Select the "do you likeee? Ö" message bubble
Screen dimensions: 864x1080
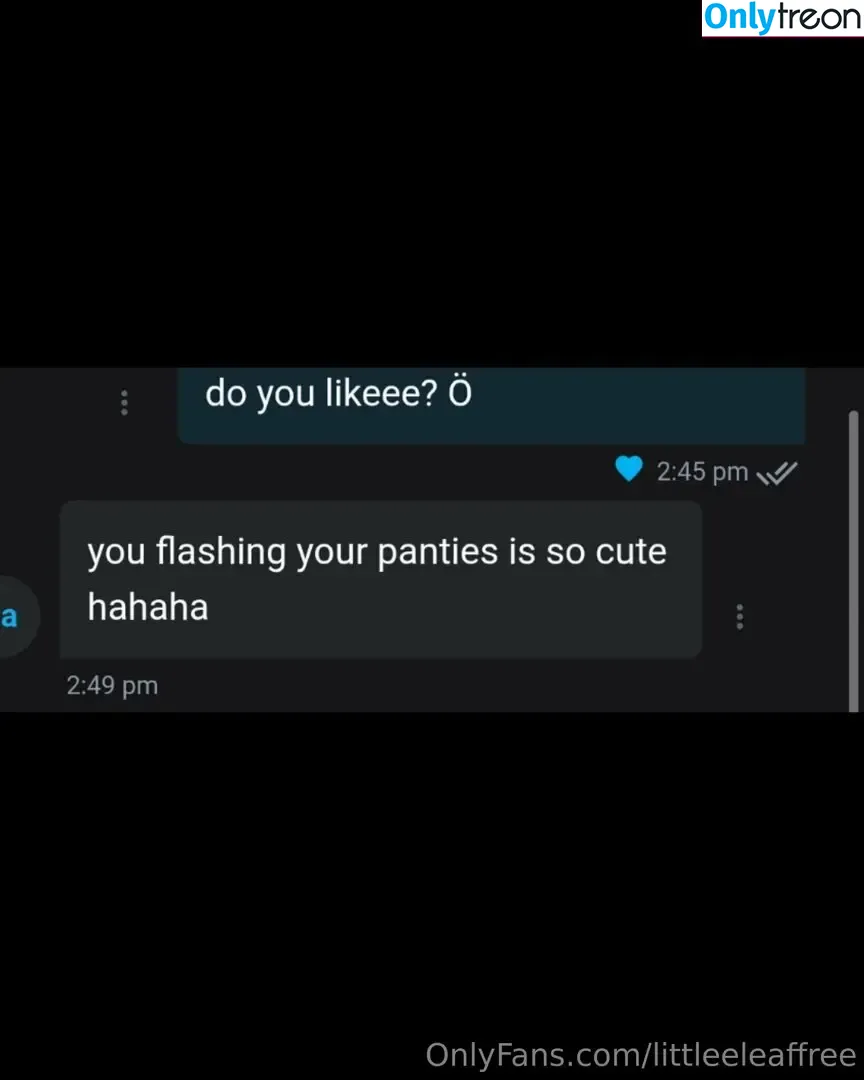coord(491,406)
